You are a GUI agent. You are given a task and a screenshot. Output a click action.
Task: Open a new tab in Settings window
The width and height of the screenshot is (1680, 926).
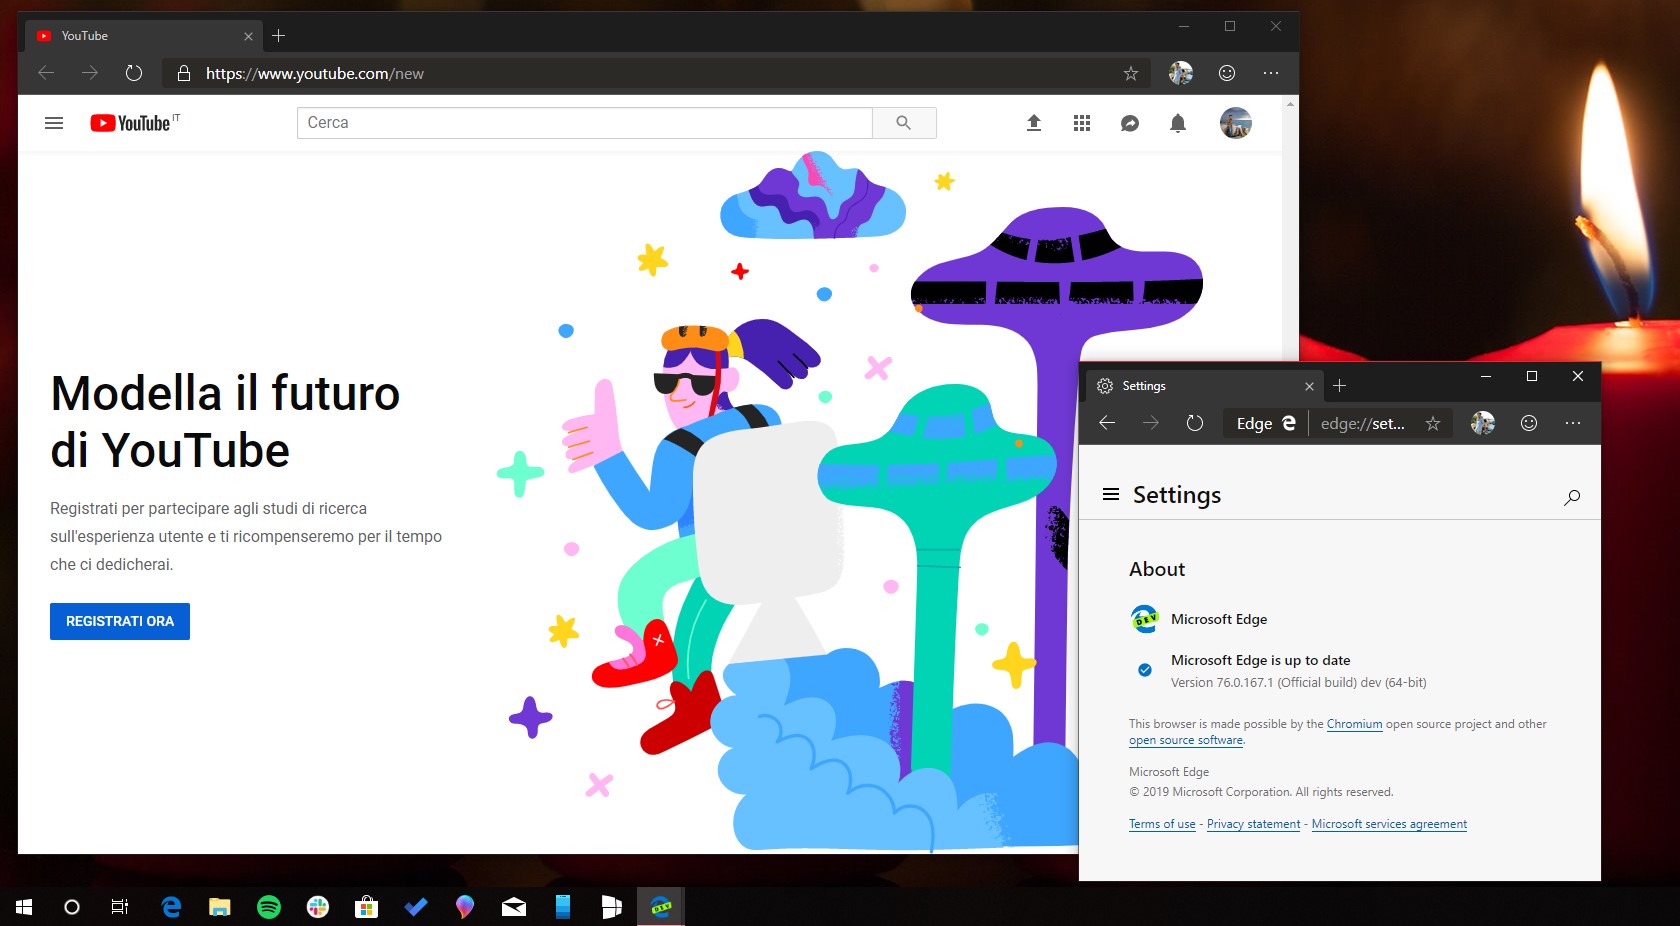click(1340, 386)
